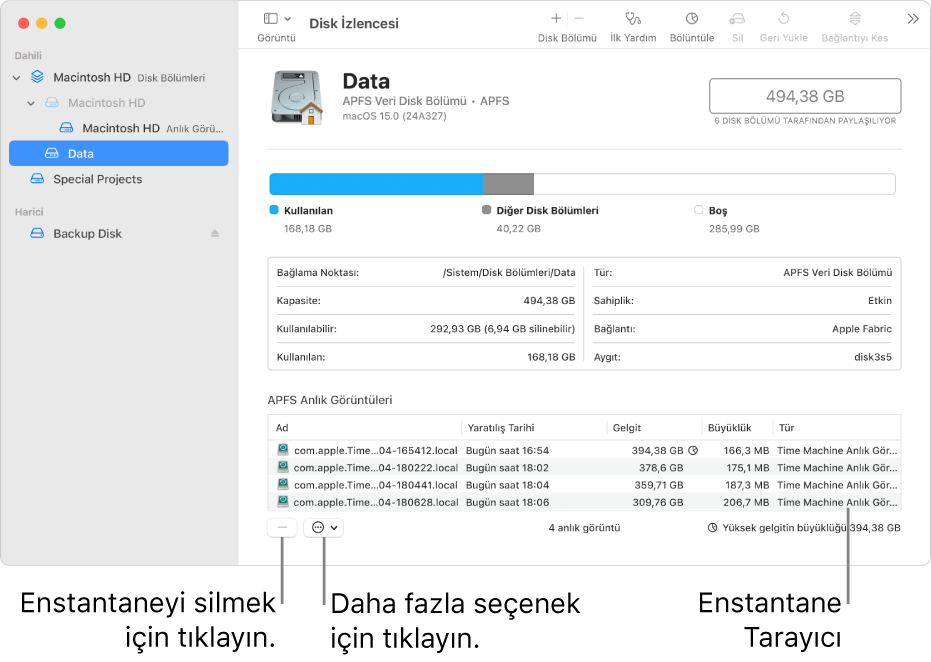Click the Bağlantıyı Kes unmount icon
This screenshot has width=931, height=662.
click(x=854, y=18)
